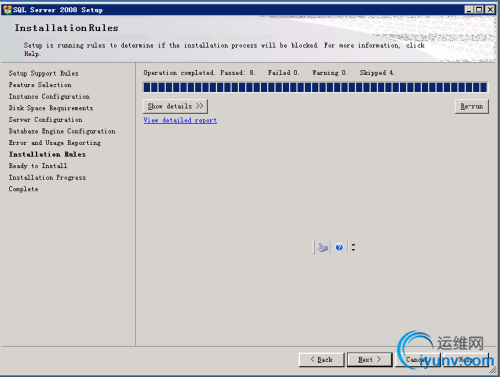500x377 pixels.
Task: Click the 'Failed 0.' status text
Action: [x=283, y=73]
